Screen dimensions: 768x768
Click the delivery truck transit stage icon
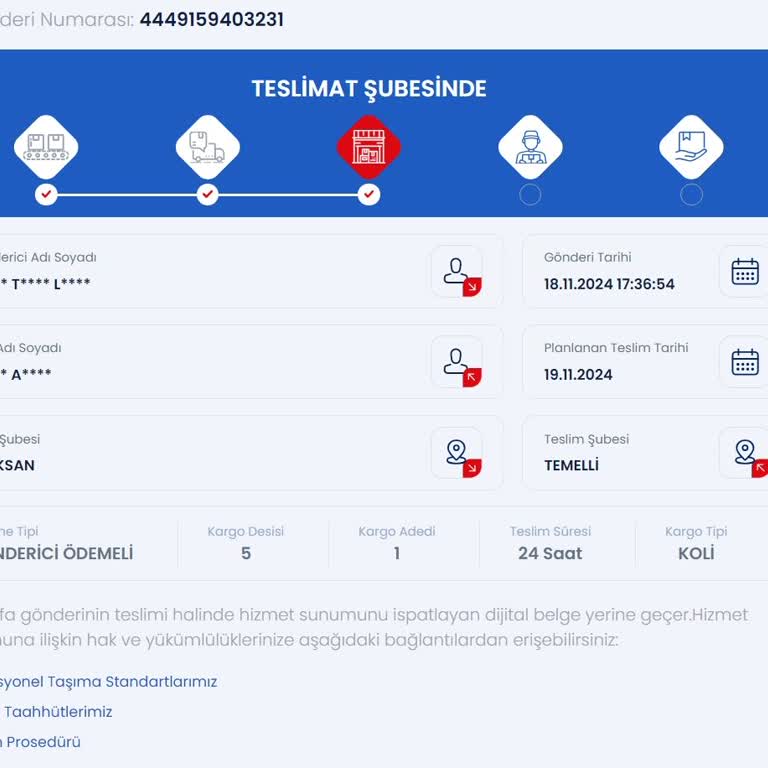point(208,147)
